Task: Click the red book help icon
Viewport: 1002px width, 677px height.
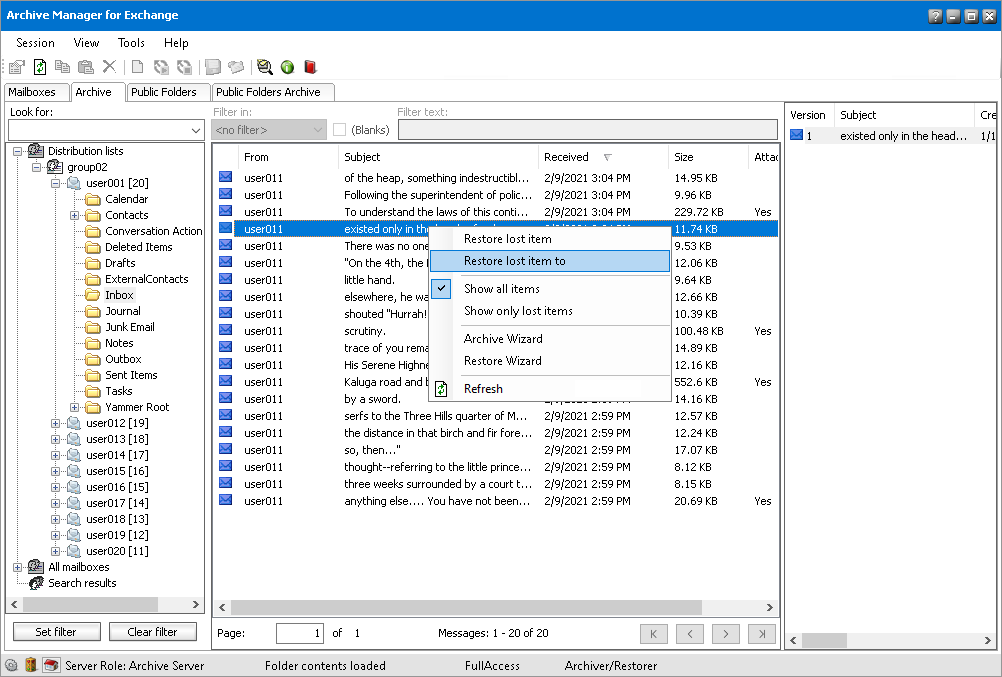Action: (310, 67)
